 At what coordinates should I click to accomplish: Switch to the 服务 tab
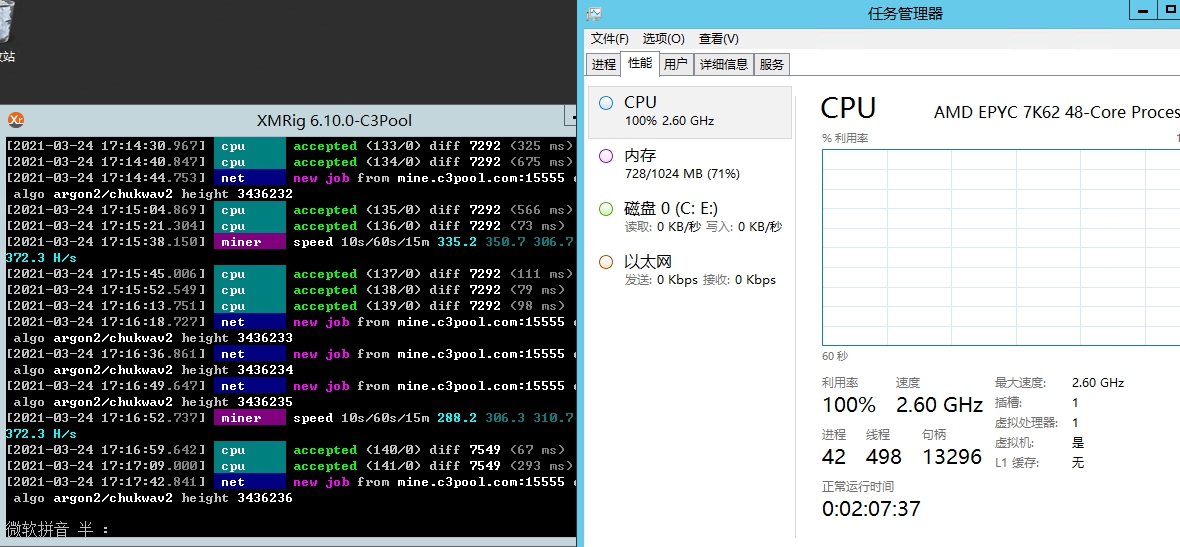coord(771,65)
